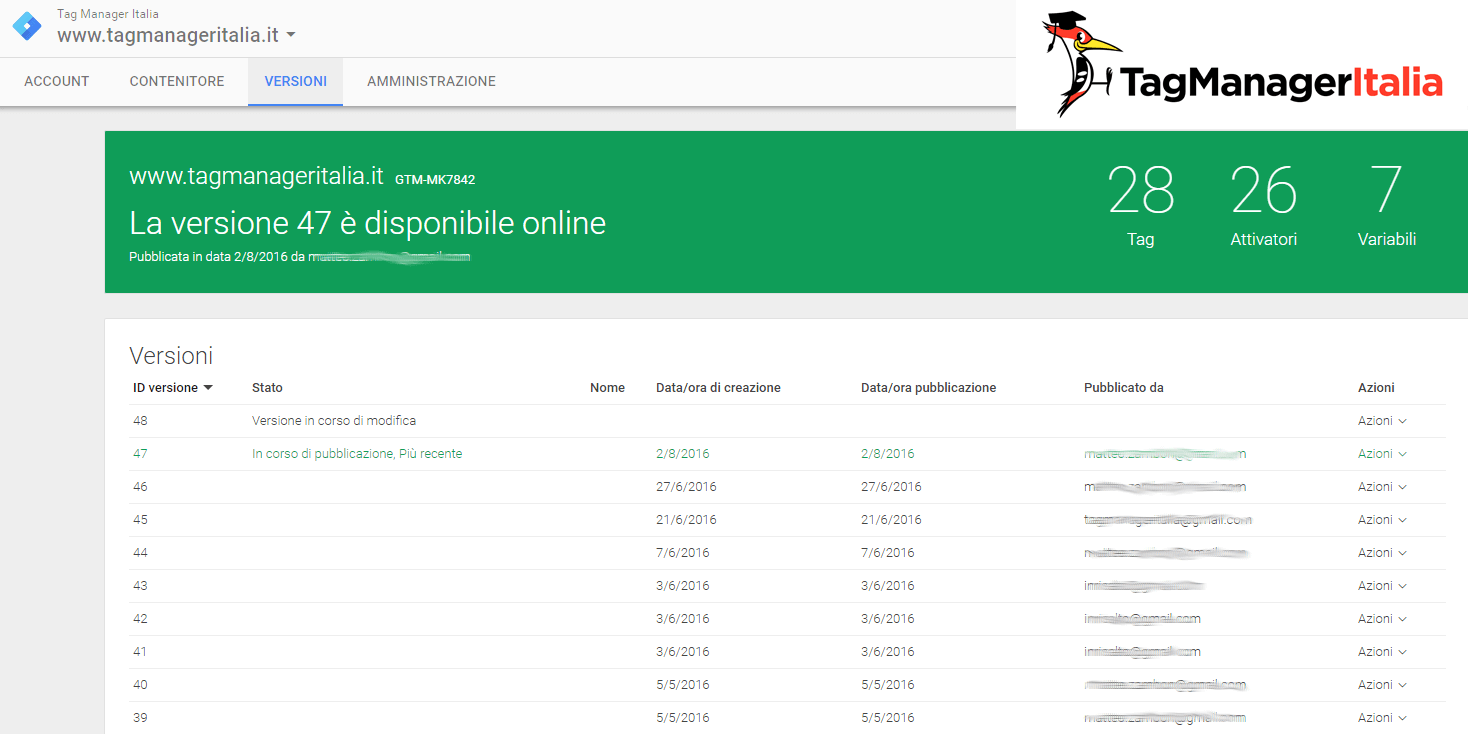Expand Azioni dropdown for version 46
This screenshot has height=734, width=1468.
1382,487
